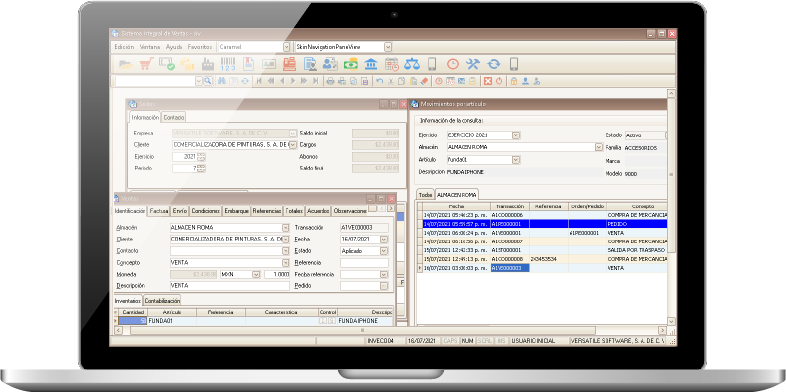786x392 pixels.
Task: Switch to the Embarque tab
Action: click(x=236, y=211)
